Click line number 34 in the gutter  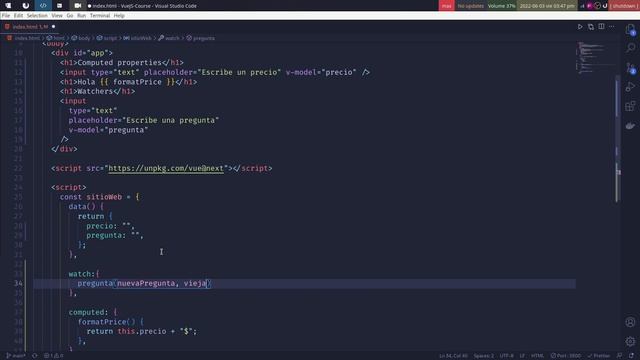coord(18,283)
